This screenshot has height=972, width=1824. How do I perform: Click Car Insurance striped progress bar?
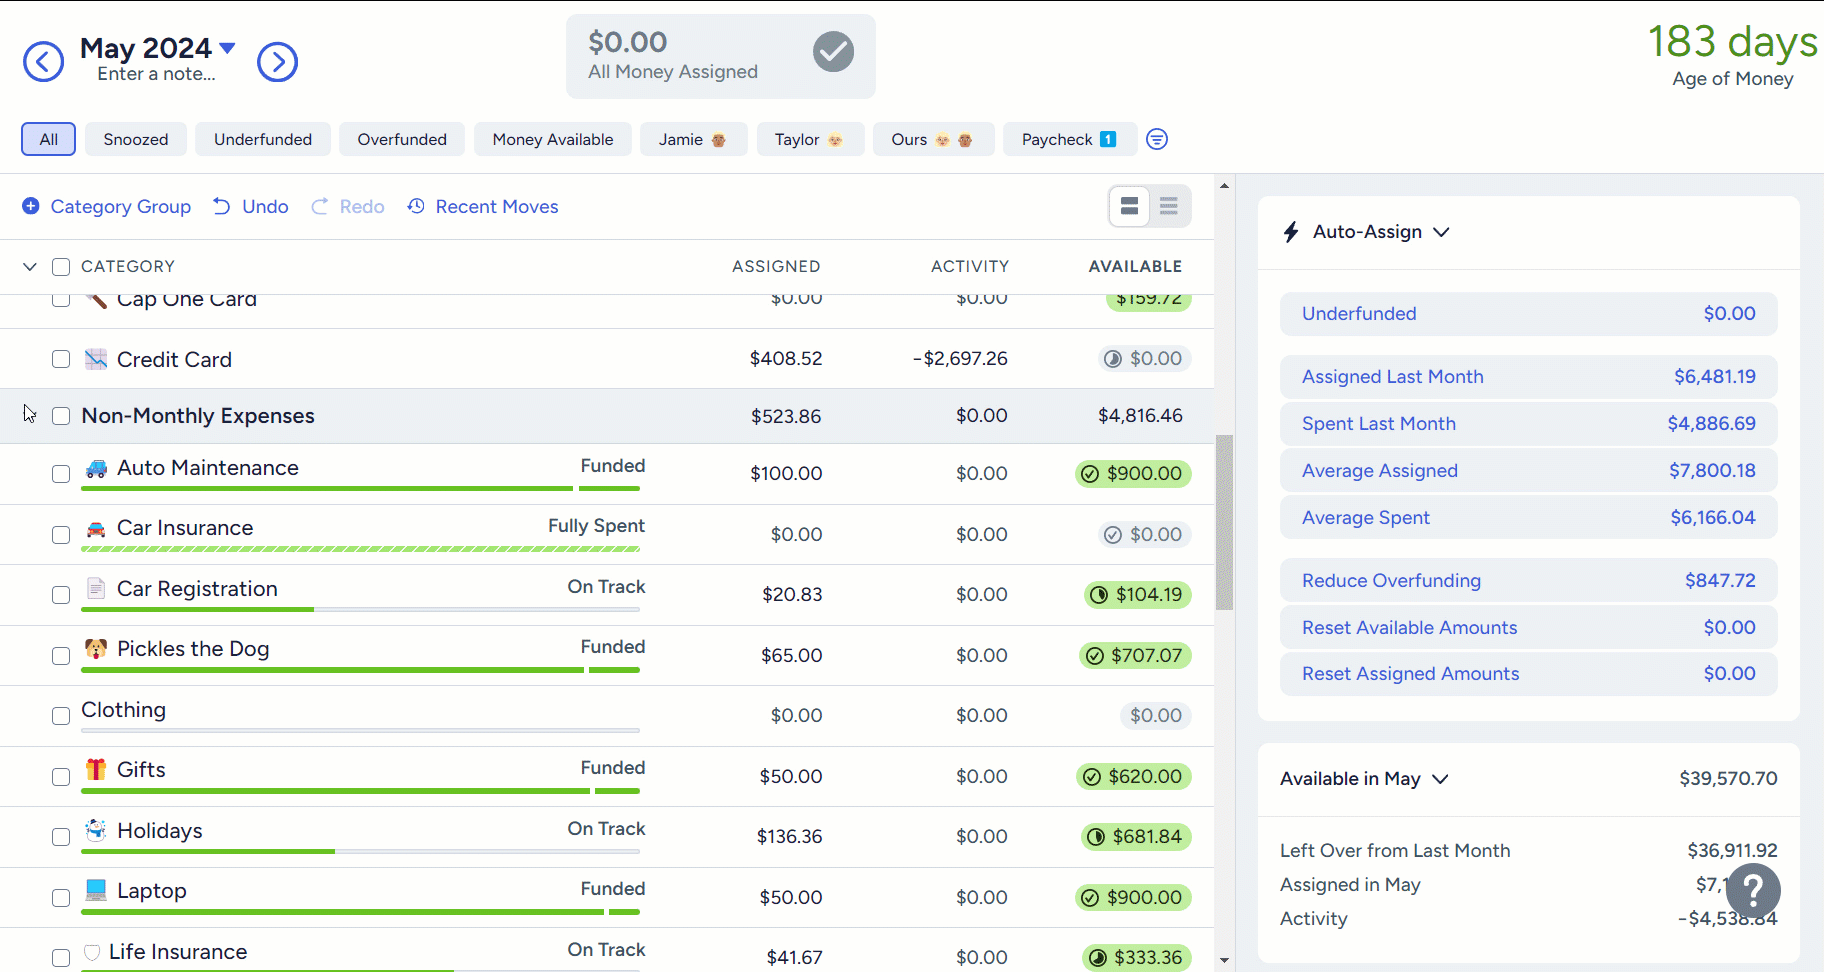click(x=360, y=549)
